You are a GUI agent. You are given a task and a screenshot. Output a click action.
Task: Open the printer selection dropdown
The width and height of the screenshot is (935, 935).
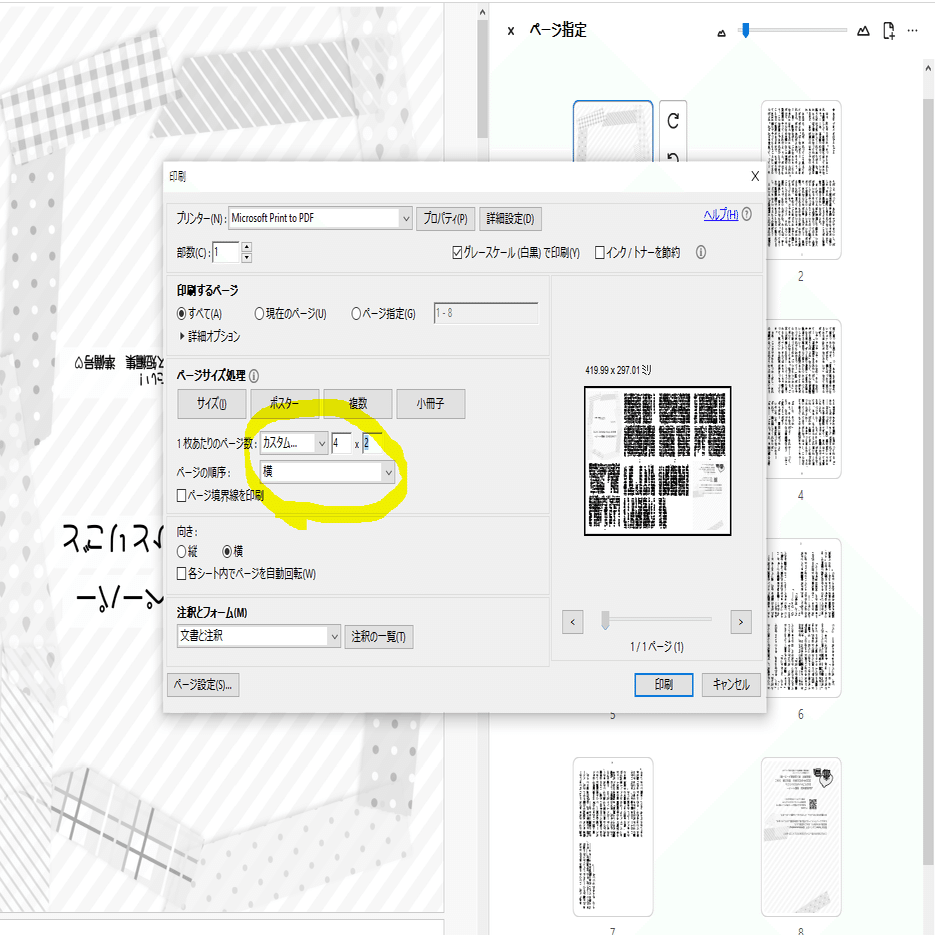pos(404,218)
